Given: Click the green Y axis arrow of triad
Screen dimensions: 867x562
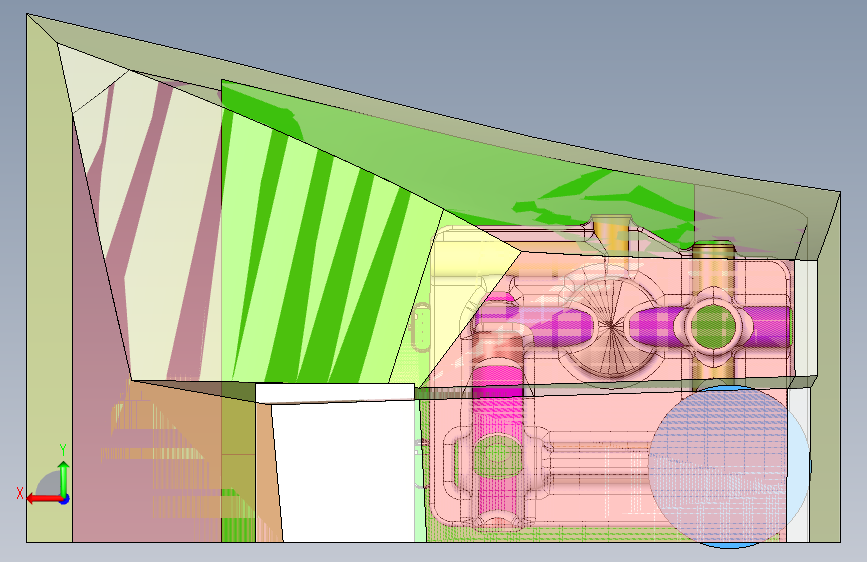Looking at the screenshot, I should pos(64,478).
